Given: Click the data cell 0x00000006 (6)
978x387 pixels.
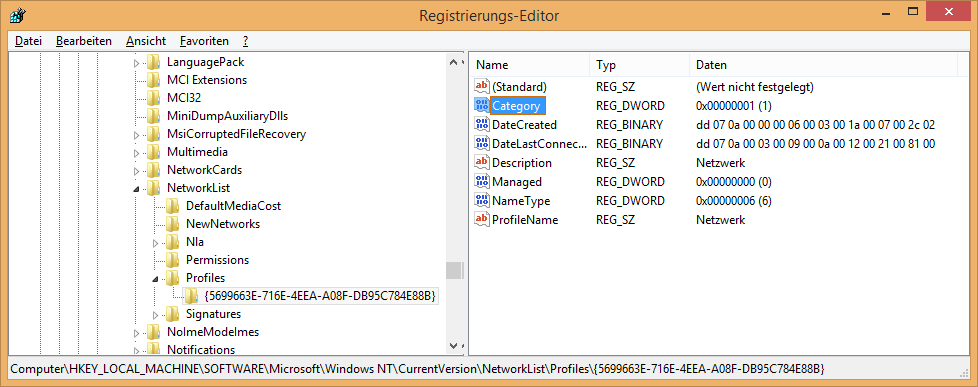Looking at the screenshot, I should click(x=734, y=201).
